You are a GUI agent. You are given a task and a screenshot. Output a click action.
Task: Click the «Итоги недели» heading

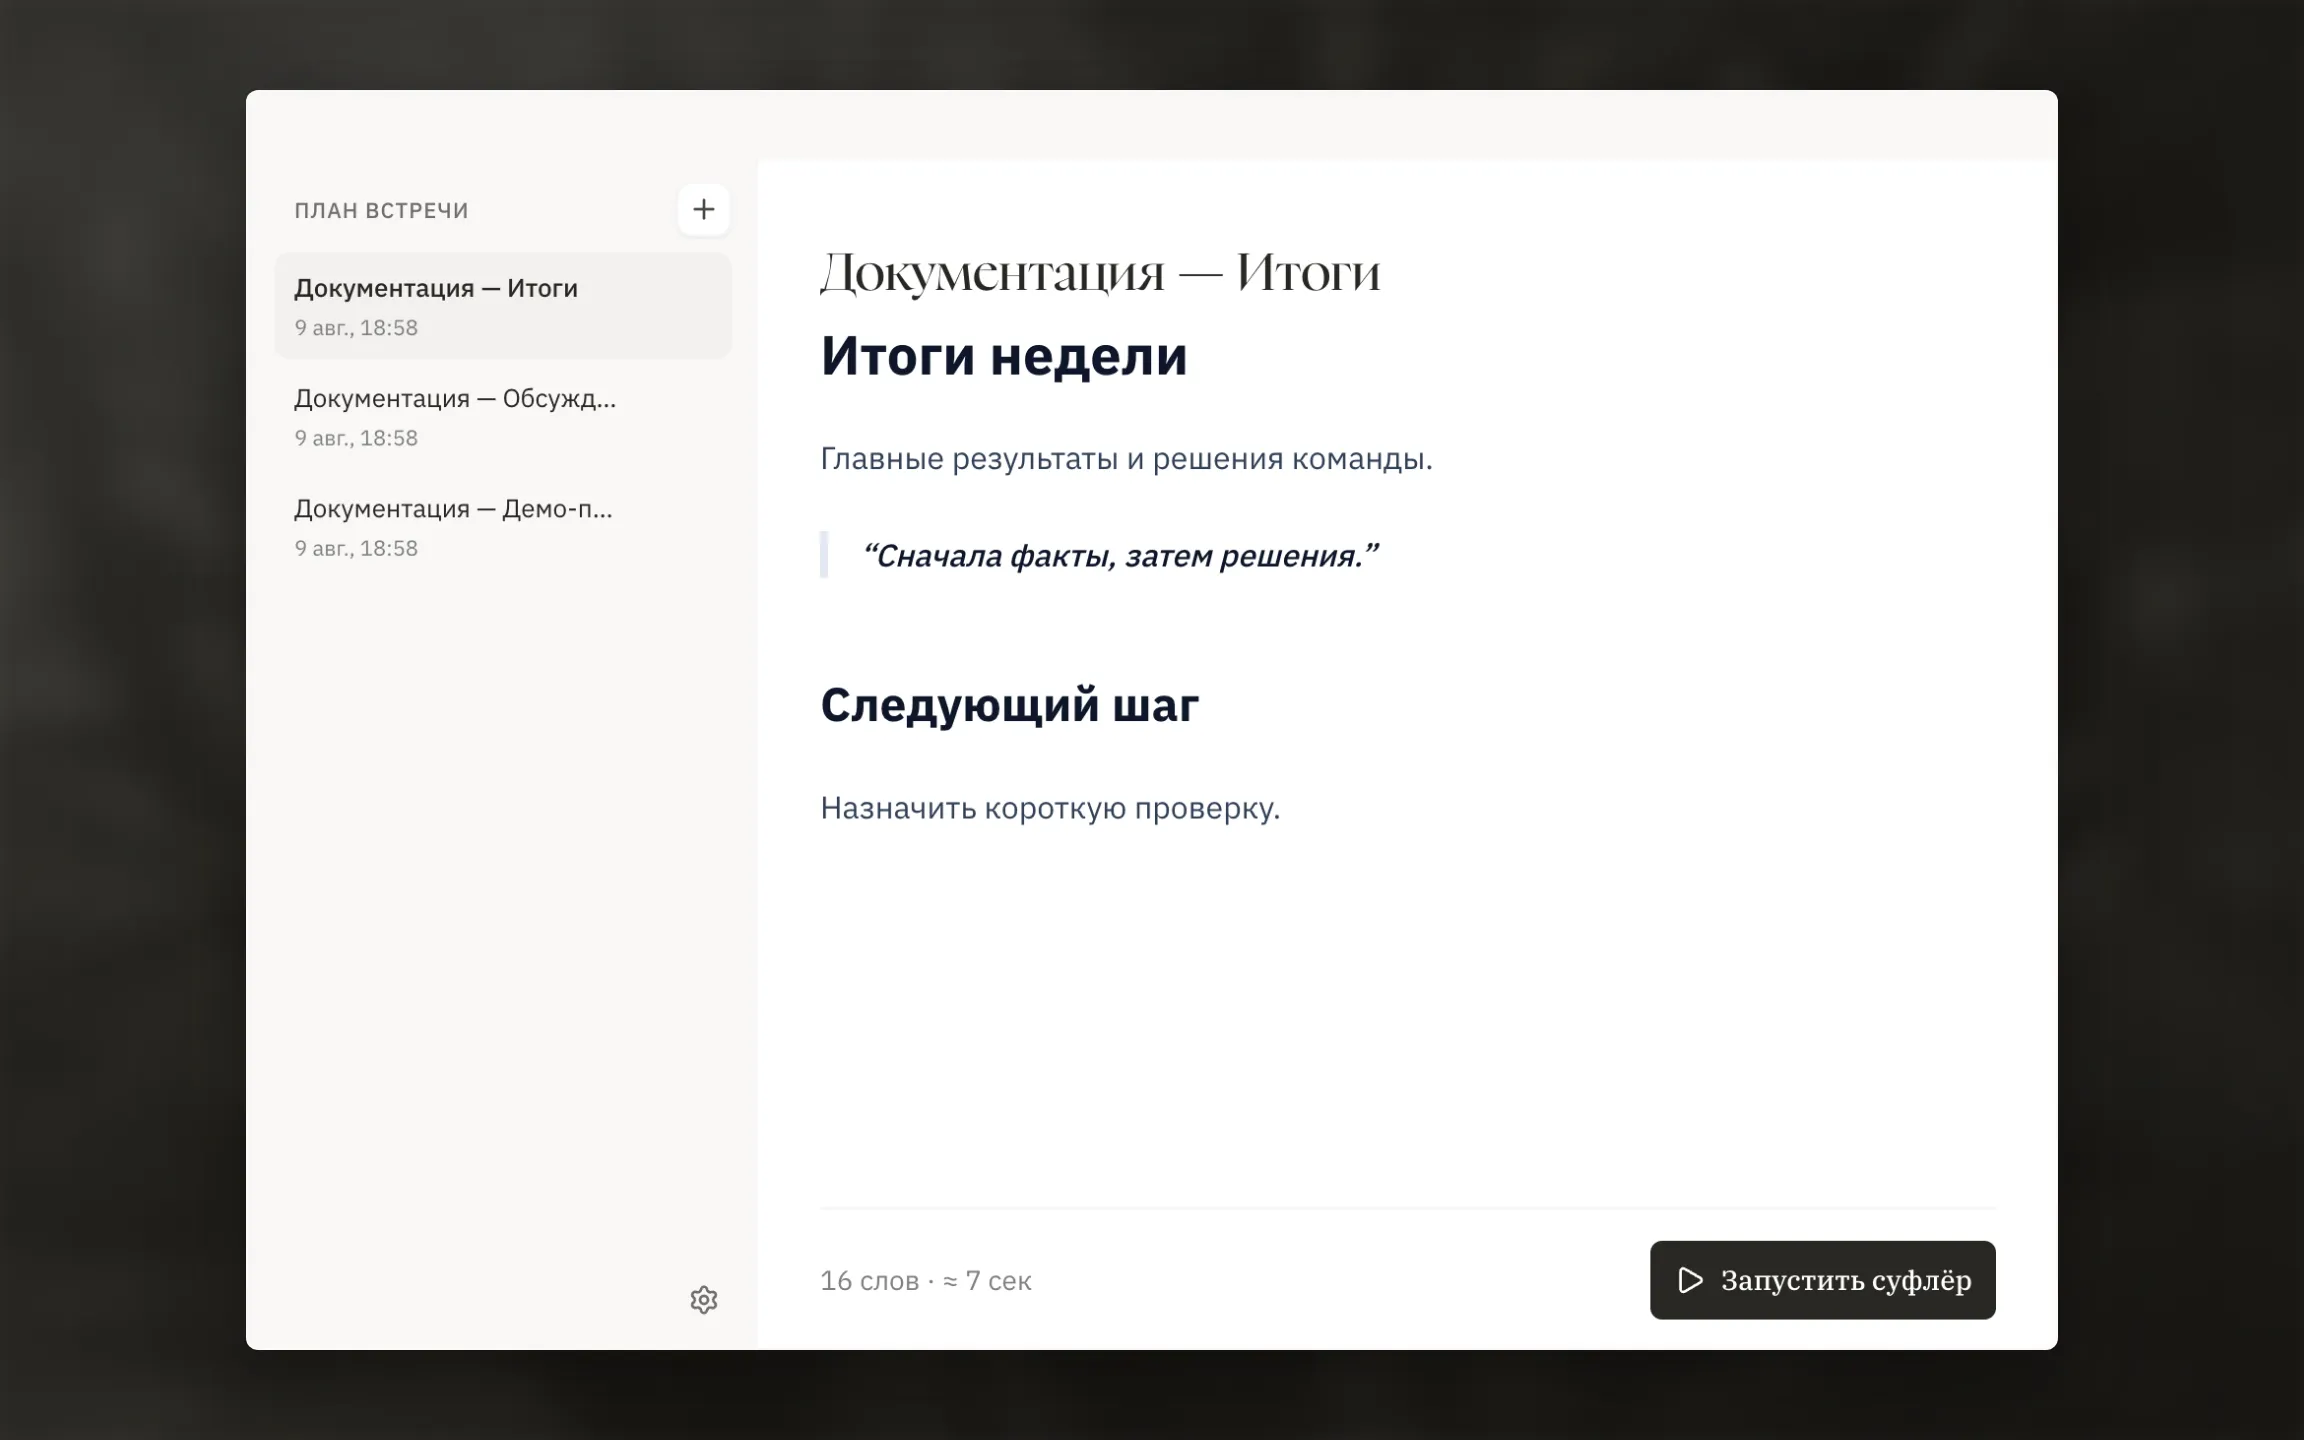tap(1004, 355)
